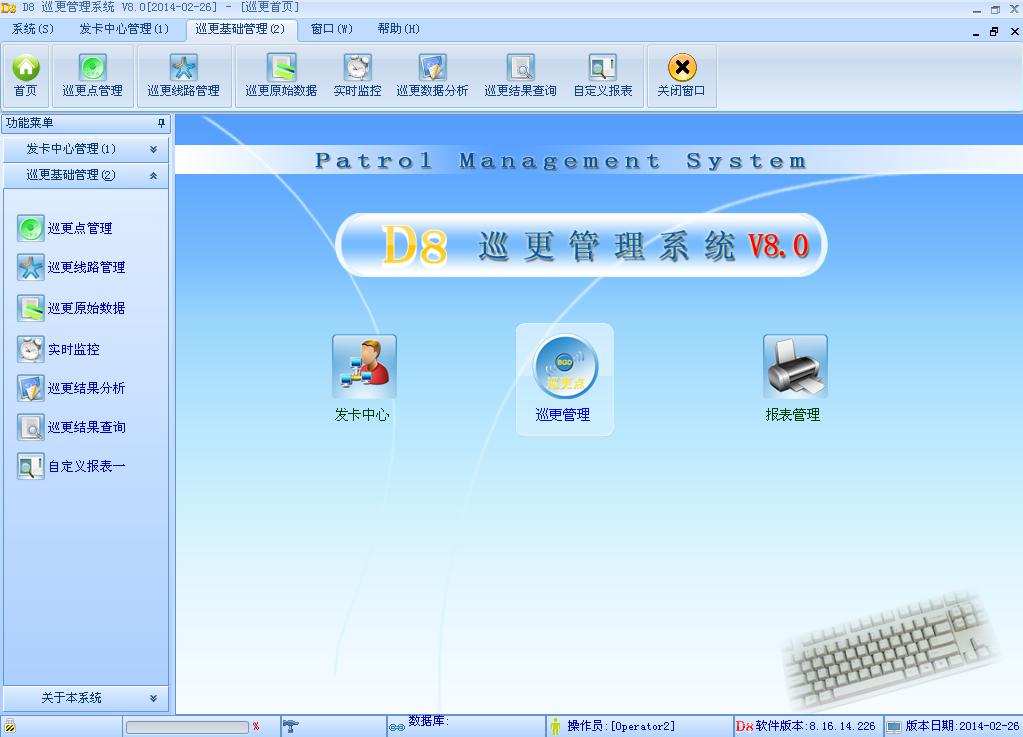Open 巡更原始数据 in the toolbar
The width and height of the screenshot is (1023, 737).
click(281, 75)
